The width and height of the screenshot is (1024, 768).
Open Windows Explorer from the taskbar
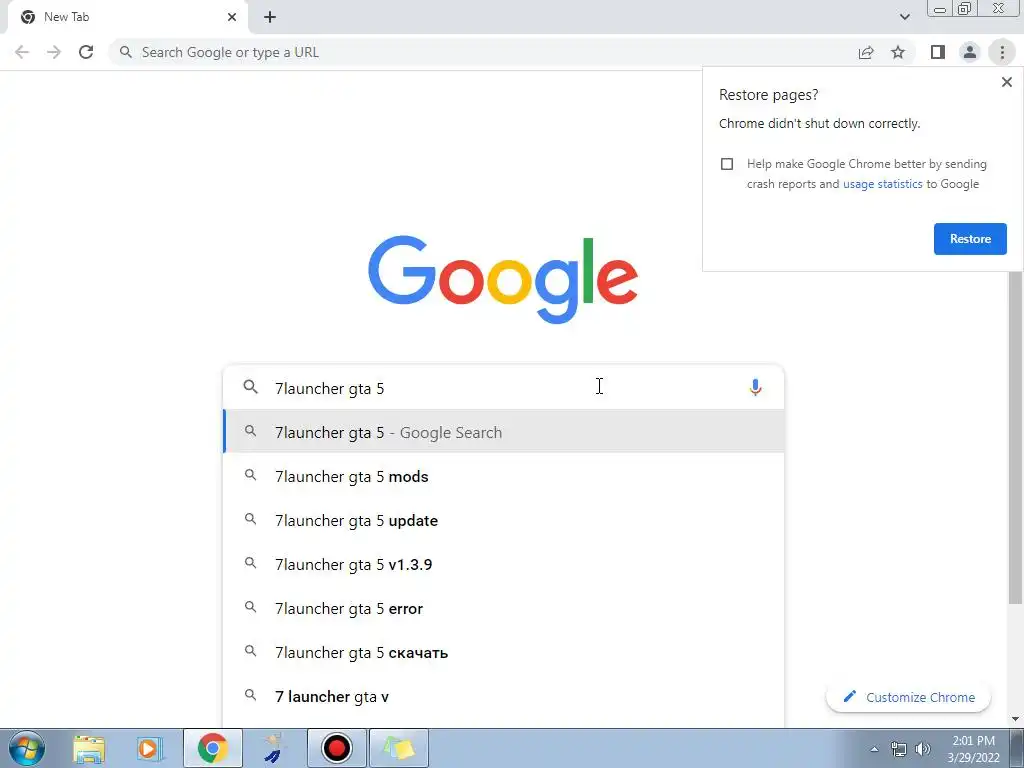pos(89,748)
